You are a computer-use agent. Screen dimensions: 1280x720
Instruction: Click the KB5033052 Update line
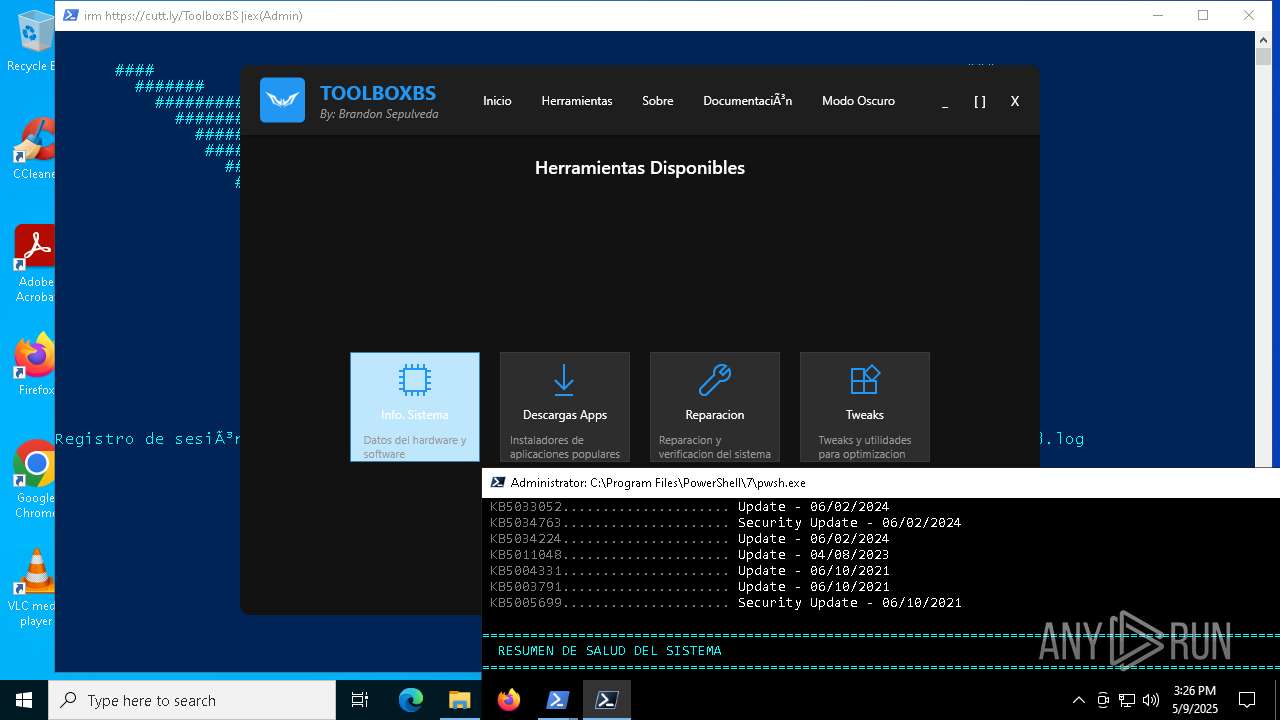coord(689,506)
